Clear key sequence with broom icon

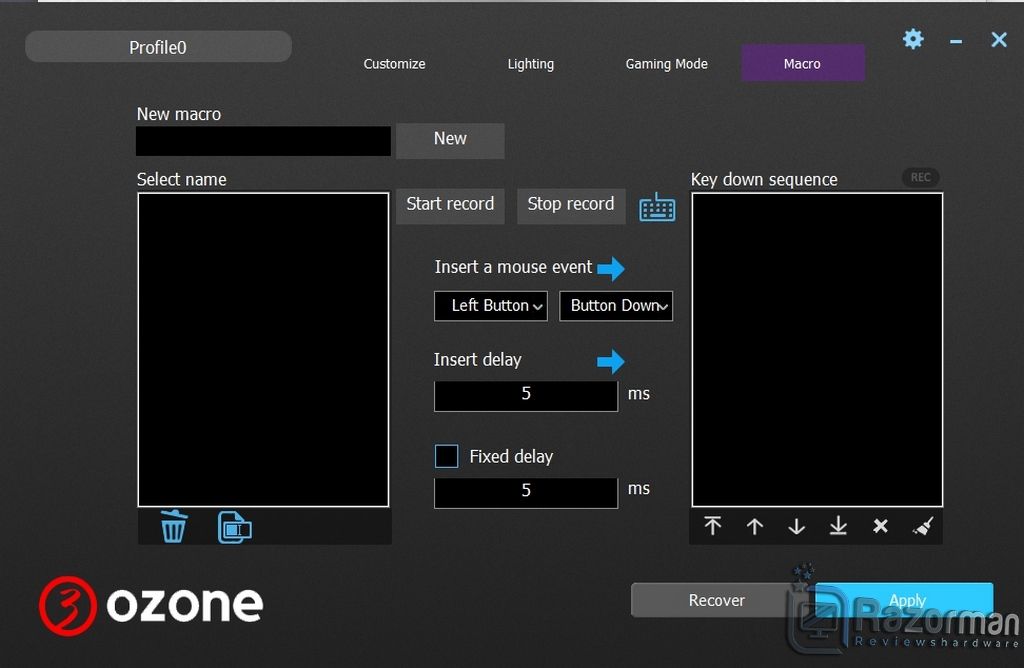(923, 526)
